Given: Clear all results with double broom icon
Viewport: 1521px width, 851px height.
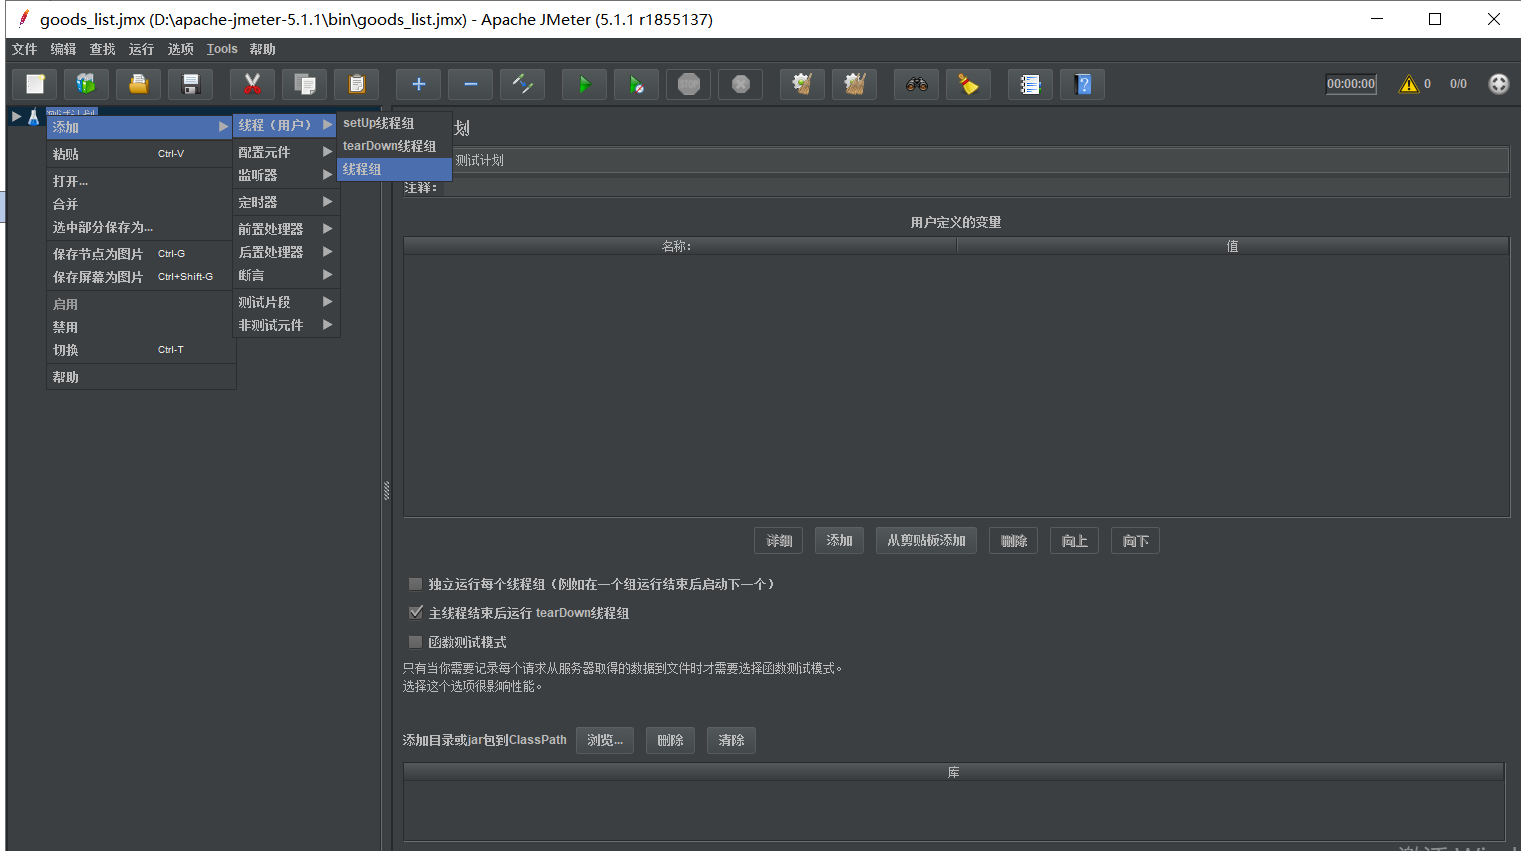Looking at the screenshot, I should (x=855, y=84).
